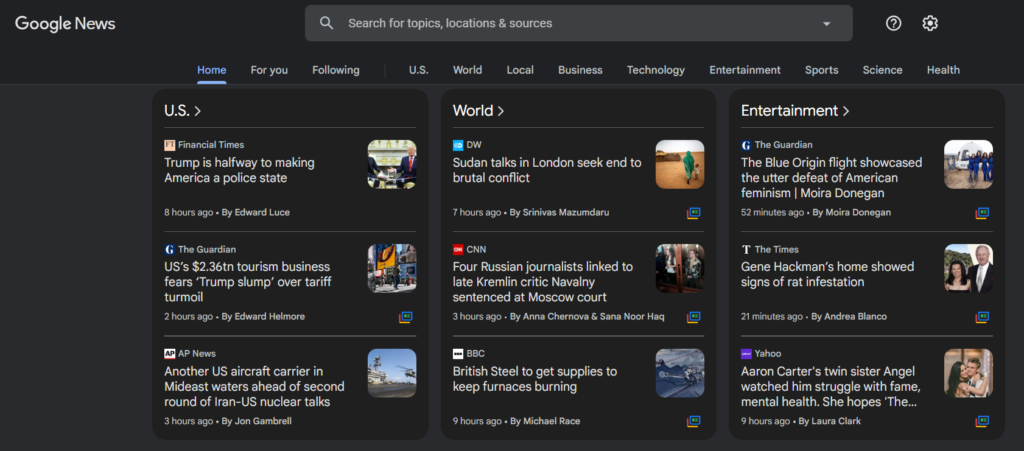Click the Blue Origin article thumbnail

tap(968, 164)
